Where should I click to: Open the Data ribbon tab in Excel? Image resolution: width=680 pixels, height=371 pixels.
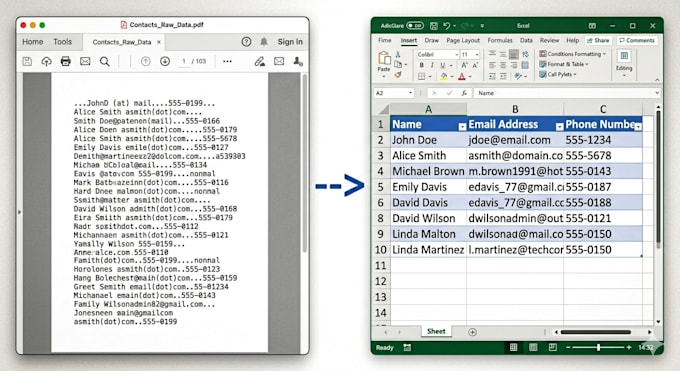(526, 40)
